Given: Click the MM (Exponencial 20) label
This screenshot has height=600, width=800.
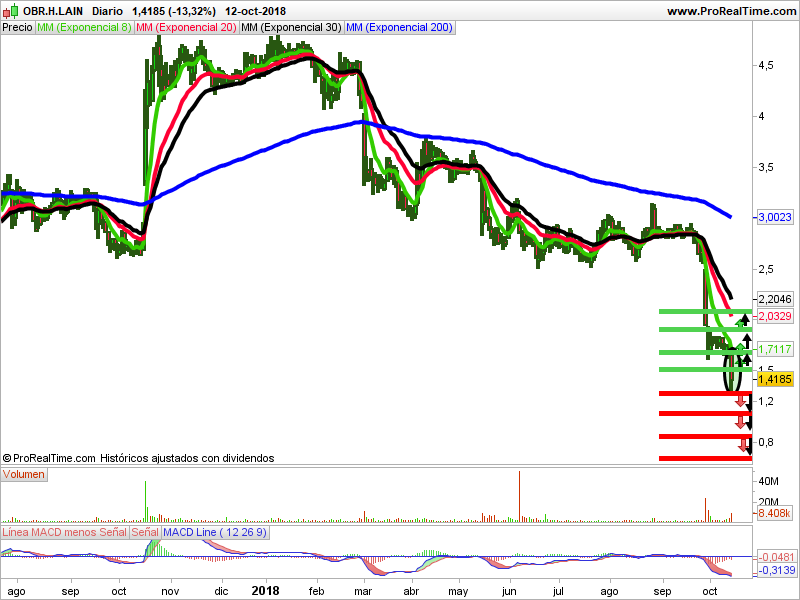Looking at the screenshot, I should pos(187,28).
